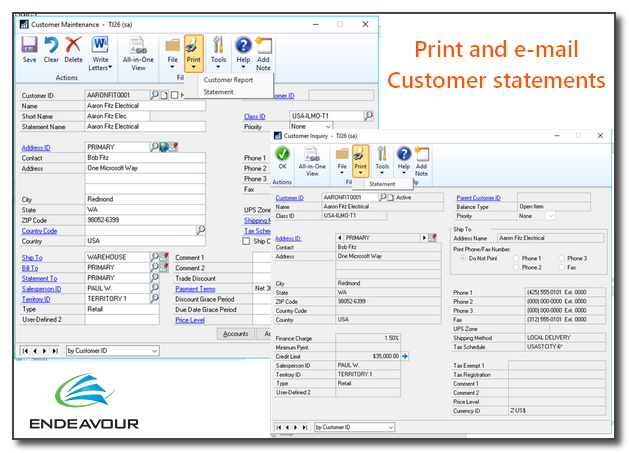Select Phone 1 radio in Customer Inquiry
This screenshot has height=453, width=629.
click(516, 258)
